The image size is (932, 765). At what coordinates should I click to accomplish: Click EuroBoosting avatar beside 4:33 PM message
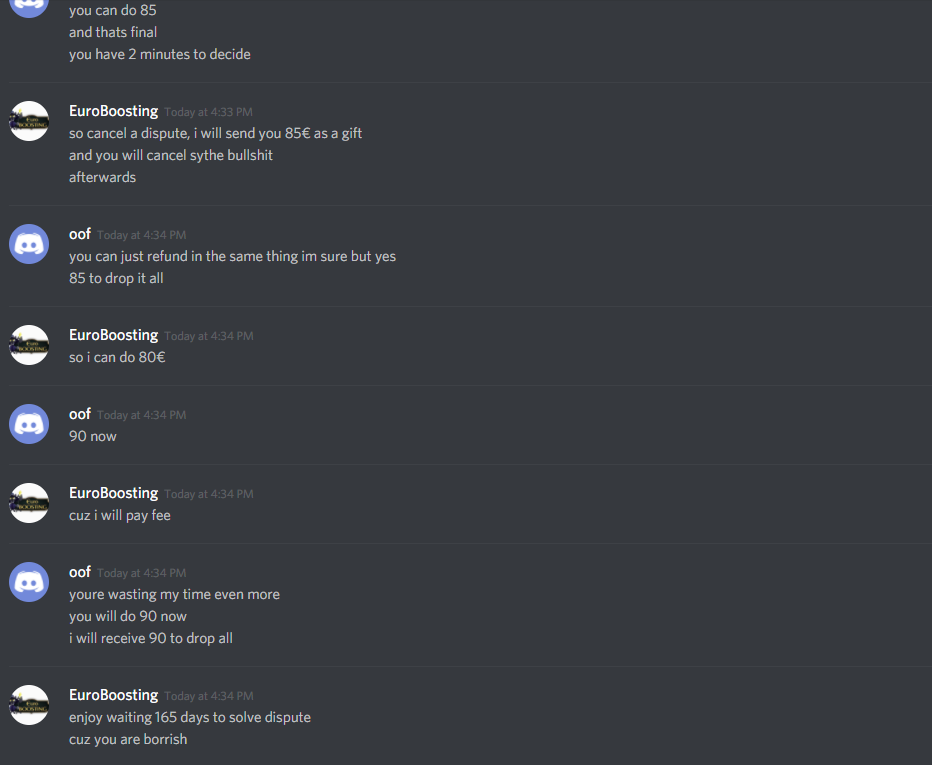[x=29, y=121]
